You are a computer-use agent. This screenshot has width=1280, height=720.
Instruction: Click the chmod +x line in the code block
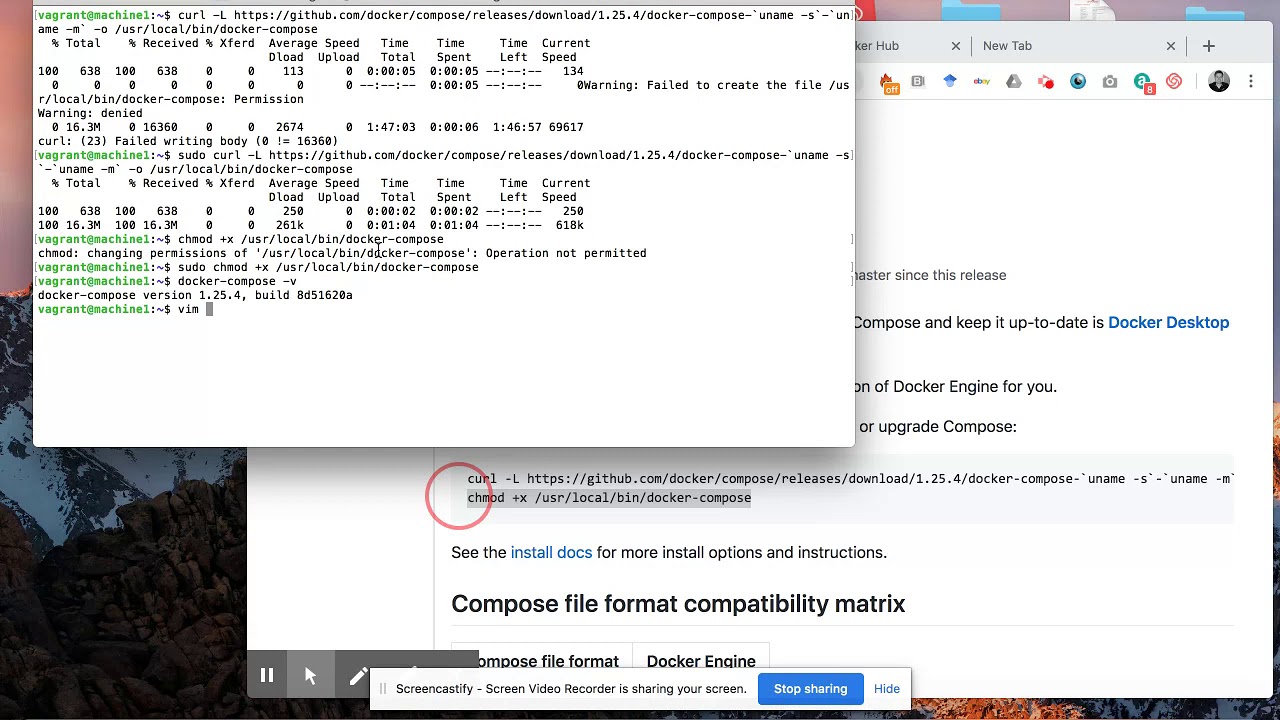coord(609,498)
